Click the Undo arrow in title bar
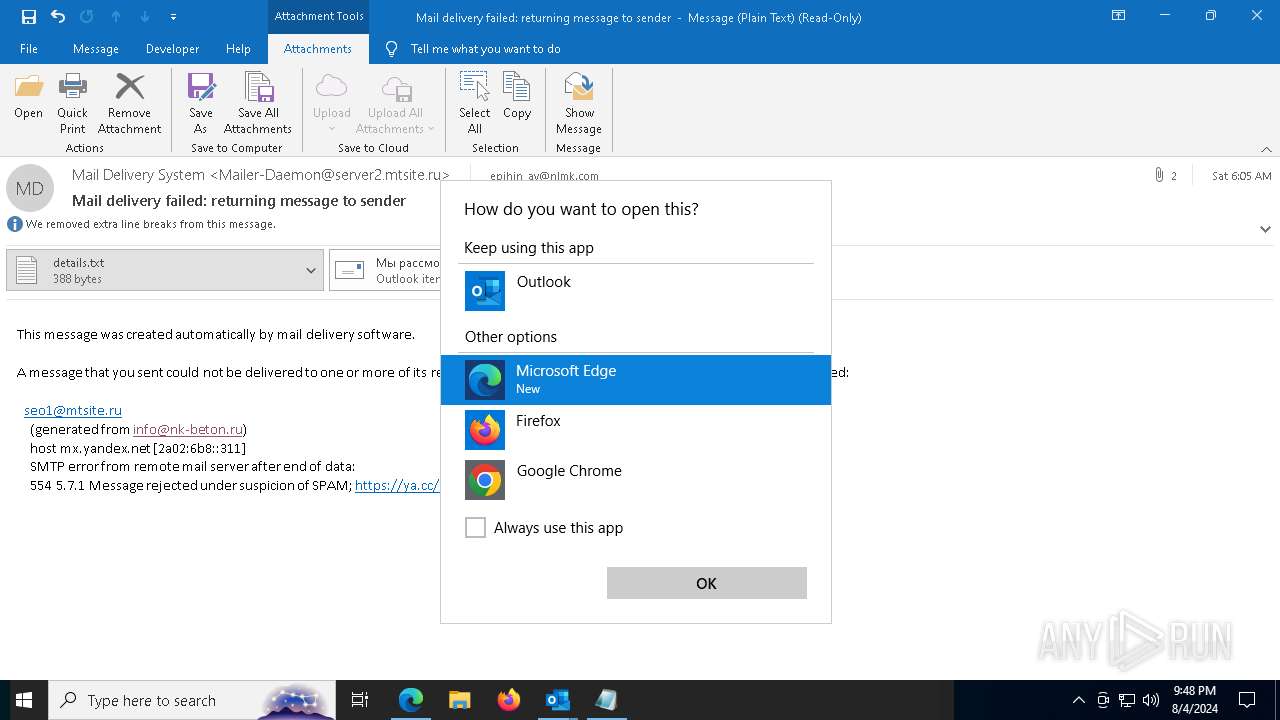The image size is (1280, 720). (58, 17)
